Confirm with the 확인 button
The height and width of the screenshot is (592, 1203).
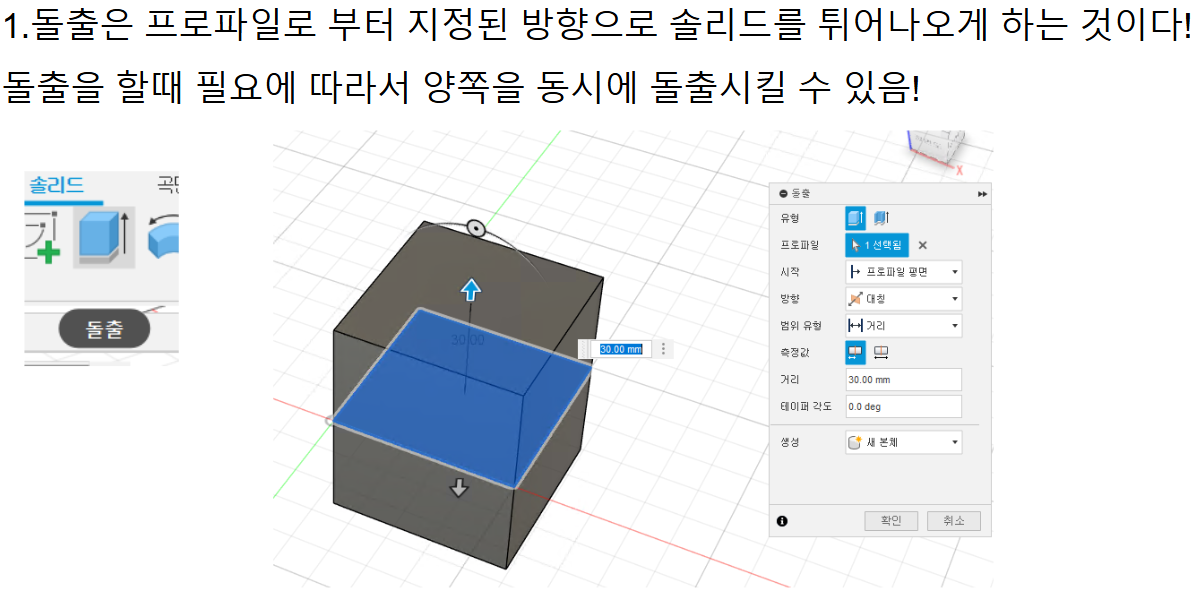(x=891, y=521)
